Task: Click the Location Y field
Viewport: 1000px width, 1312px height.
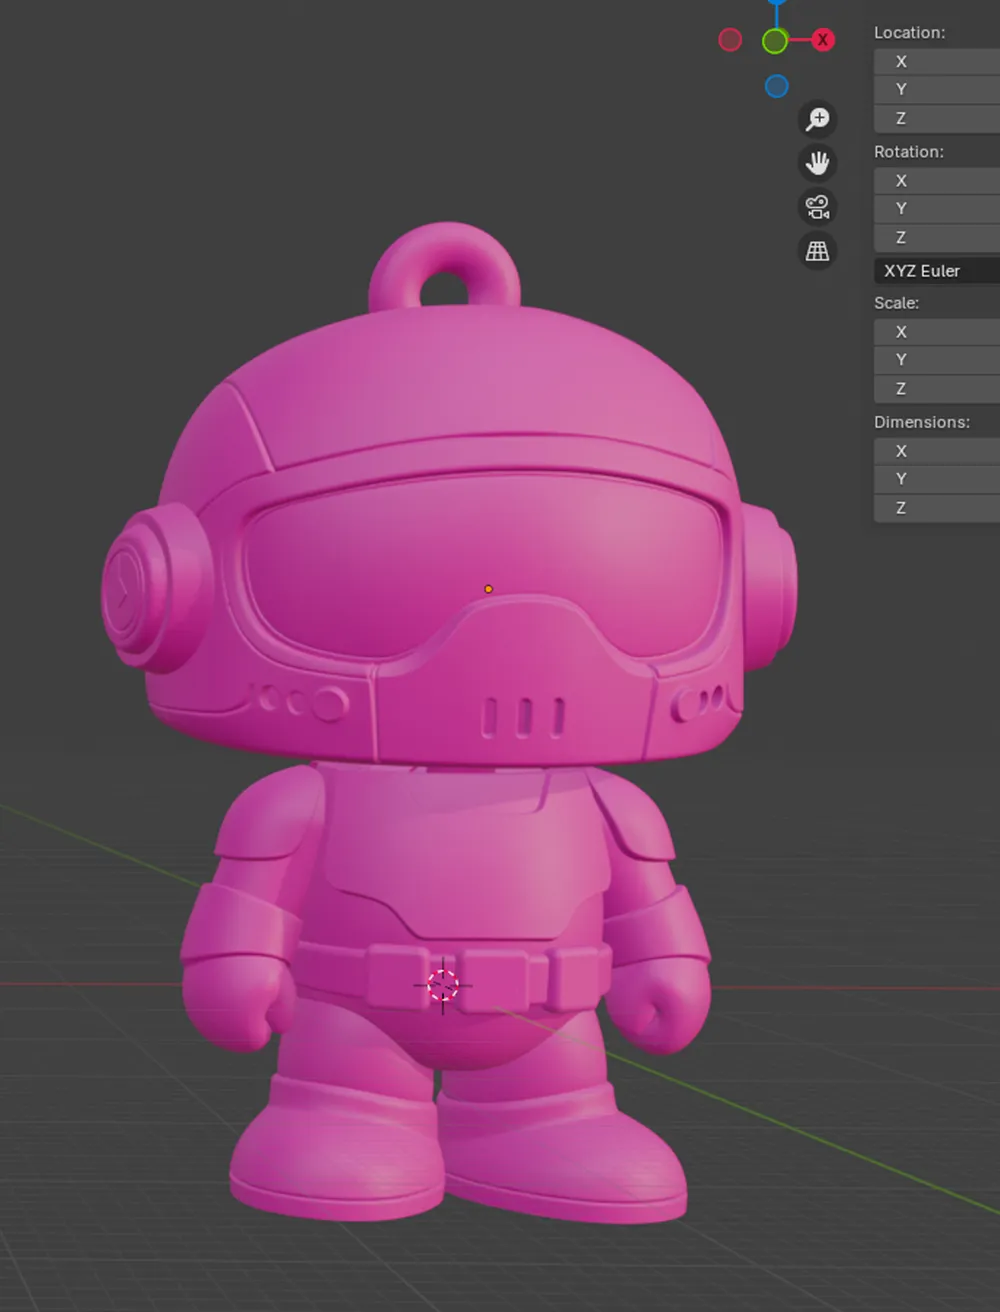Action: (937, 89)
